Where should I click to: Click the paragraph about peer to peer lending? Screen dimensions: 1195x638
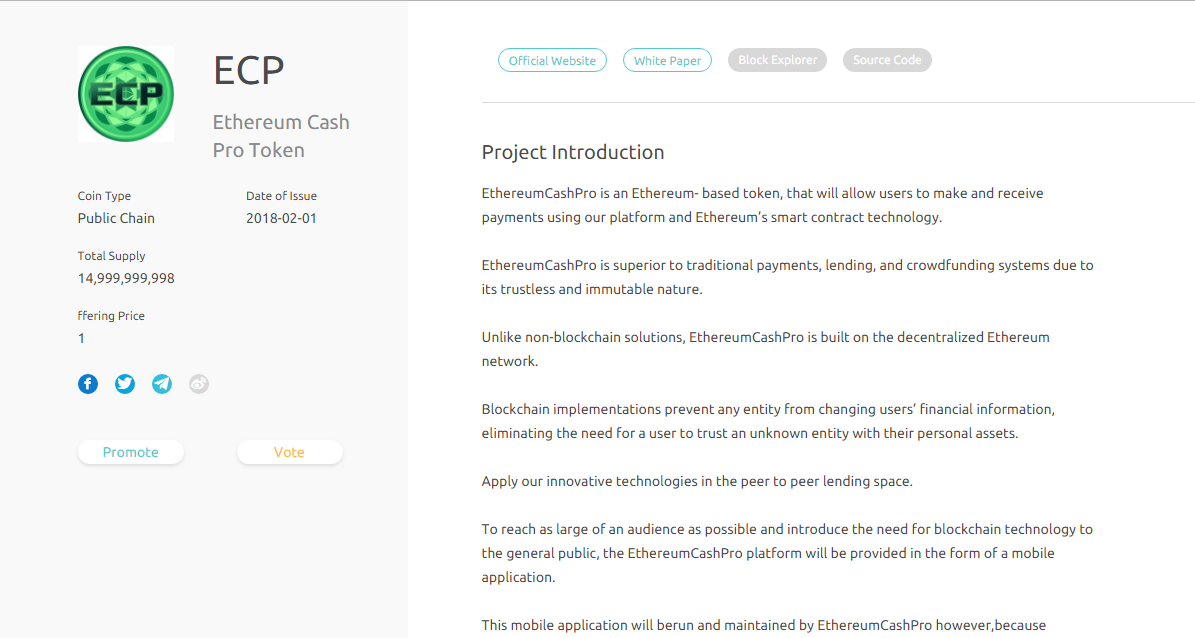click(x=697, y=481)
